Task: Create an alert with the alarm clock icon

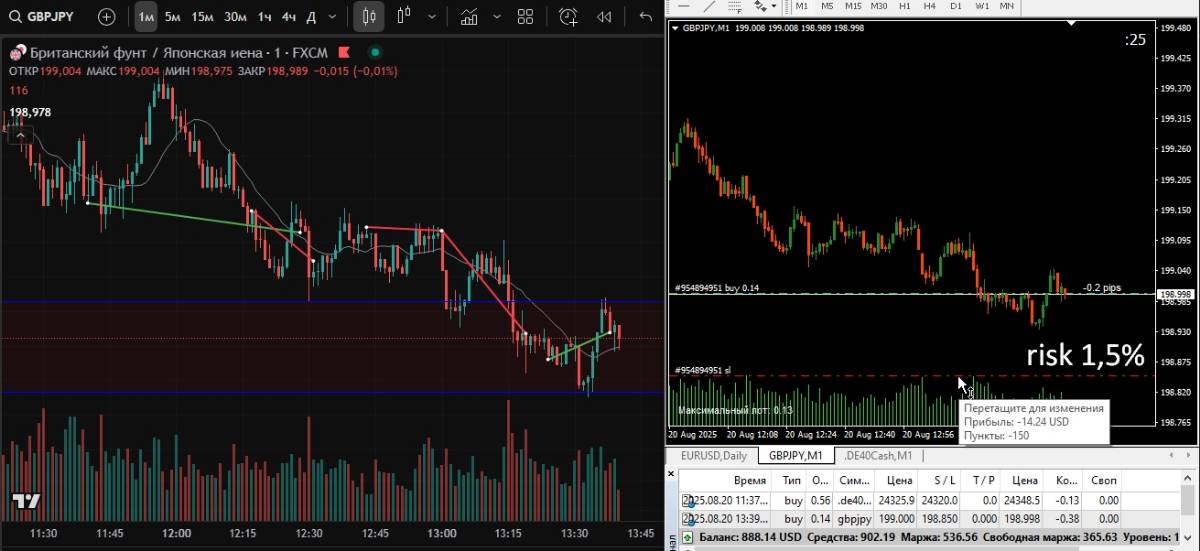Action: pyautogui.click(x=568, y=16)
